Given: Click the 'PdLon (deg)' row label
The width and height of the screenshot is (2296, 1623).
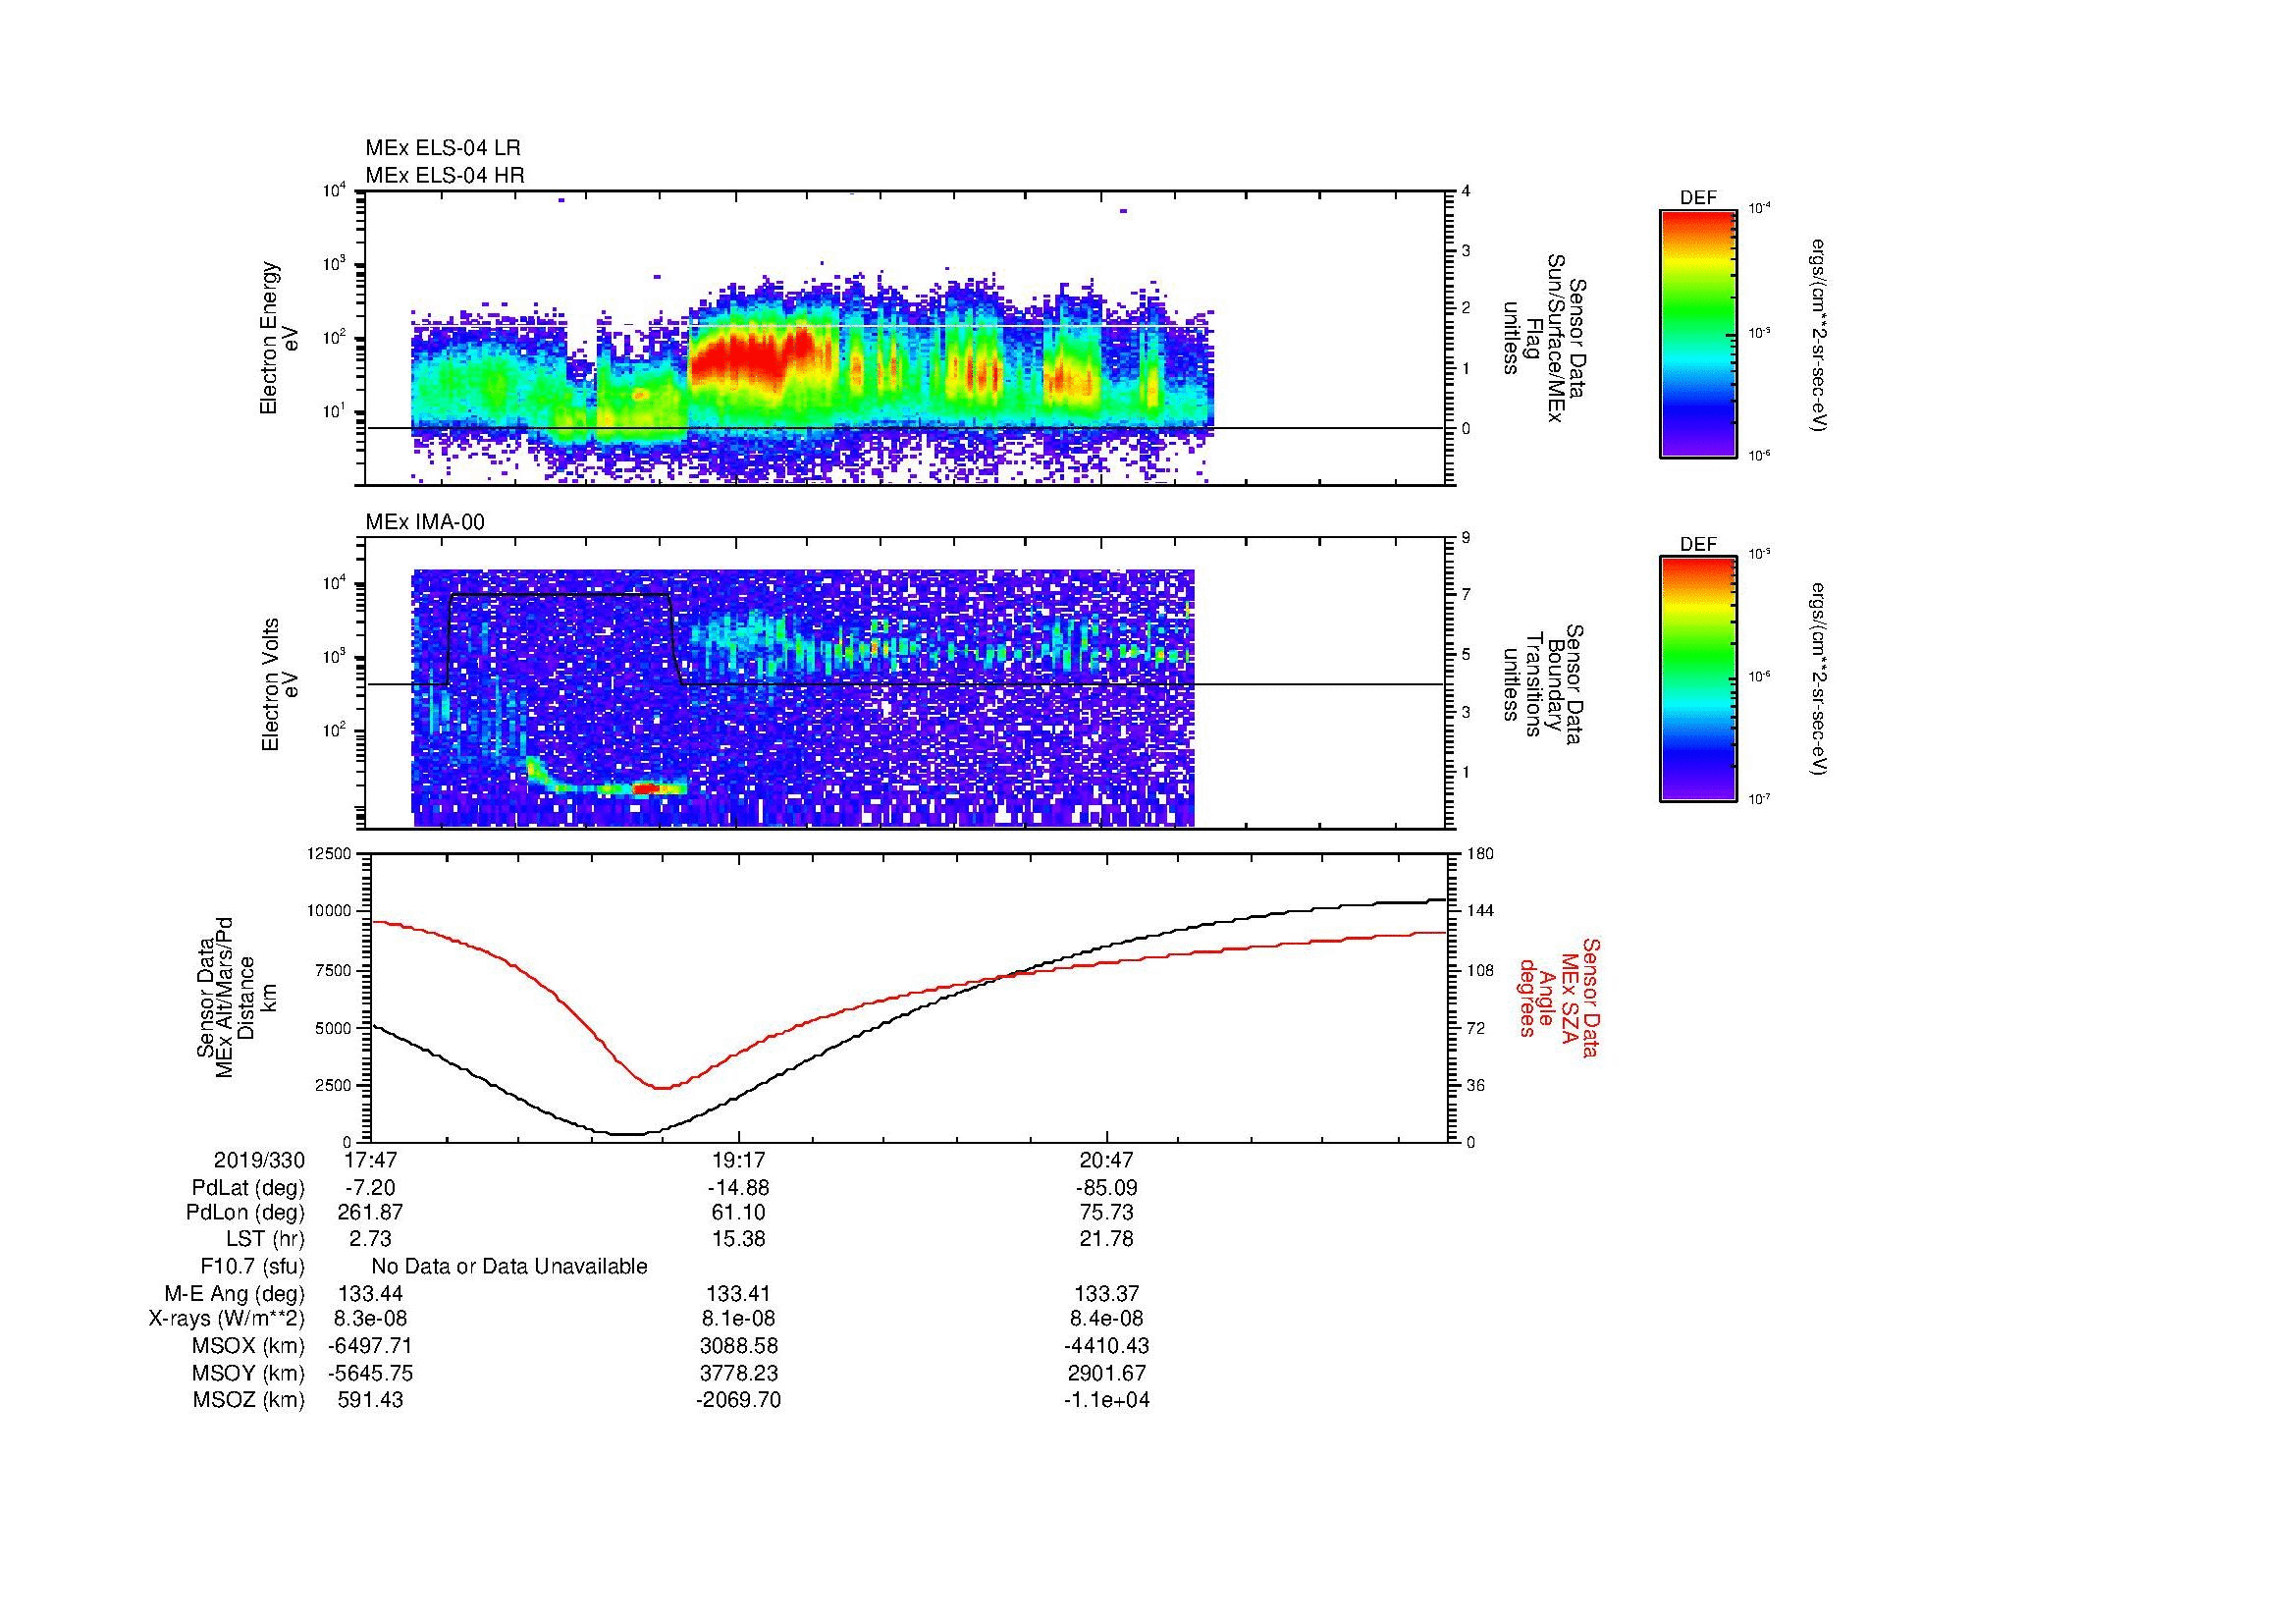Looking at the screenshot, I should (246, 1213).
